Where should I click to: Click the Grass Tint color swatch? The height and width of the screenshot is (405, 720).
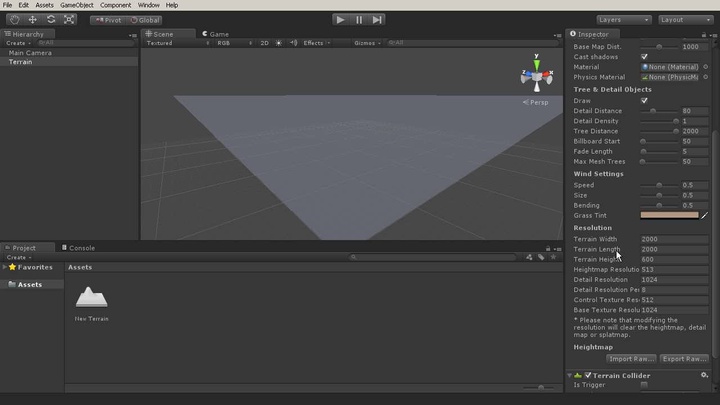(669, 215)
